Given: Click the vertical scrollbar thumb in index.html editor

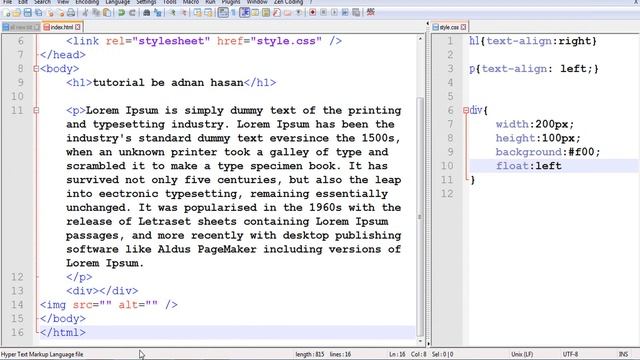Looking at the screenshot, I should pyautogui.click(x=420, y=216).
